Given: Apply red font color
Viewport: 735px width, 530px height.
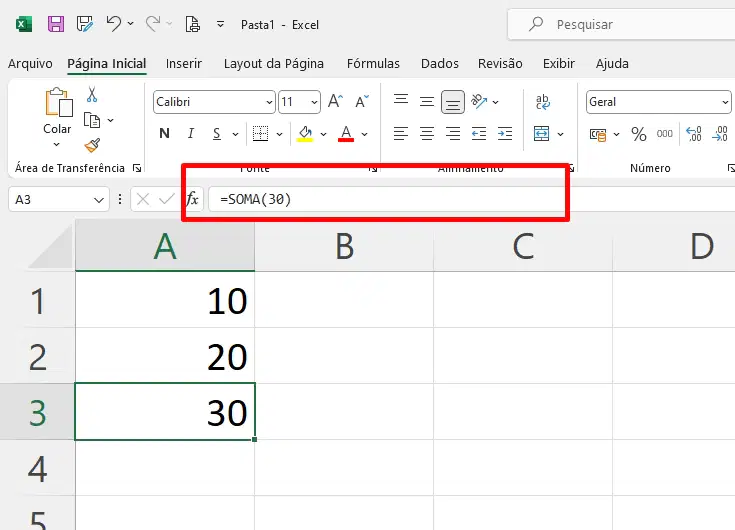Looking at the screenshot, I should 346,134.
